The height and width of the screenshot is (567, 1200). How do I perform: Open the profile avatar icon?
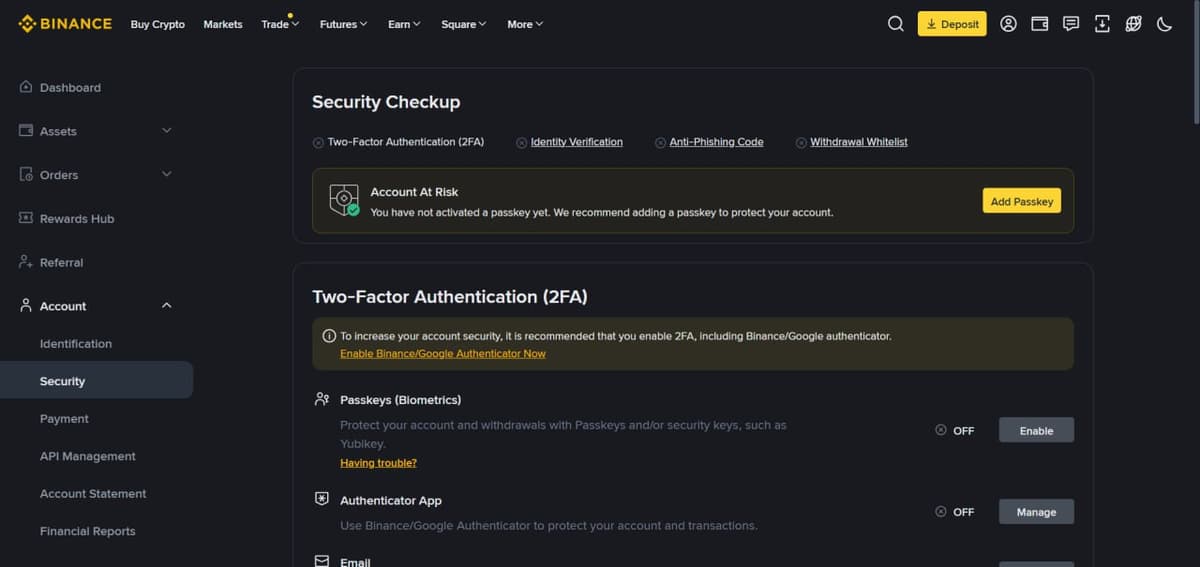1008,24
